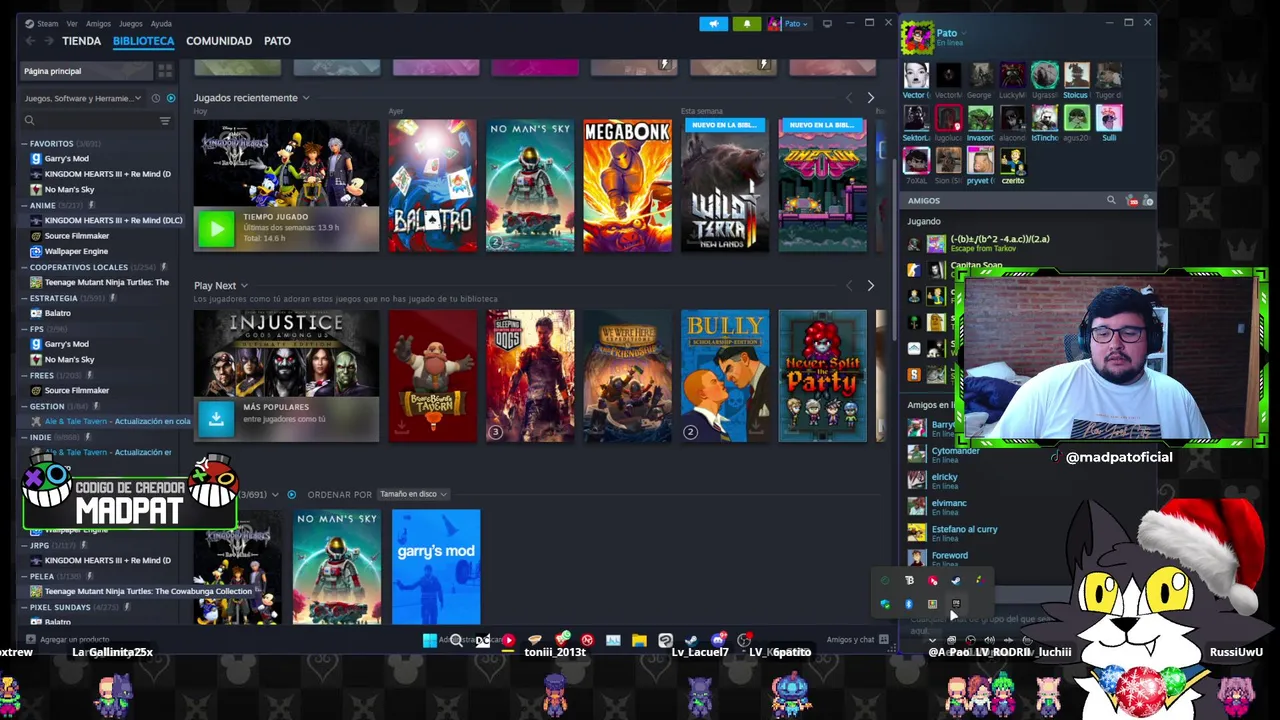Open the Never Split the Party cover
This screenshot has width=1280, height=720.
(x=822, y=376)
